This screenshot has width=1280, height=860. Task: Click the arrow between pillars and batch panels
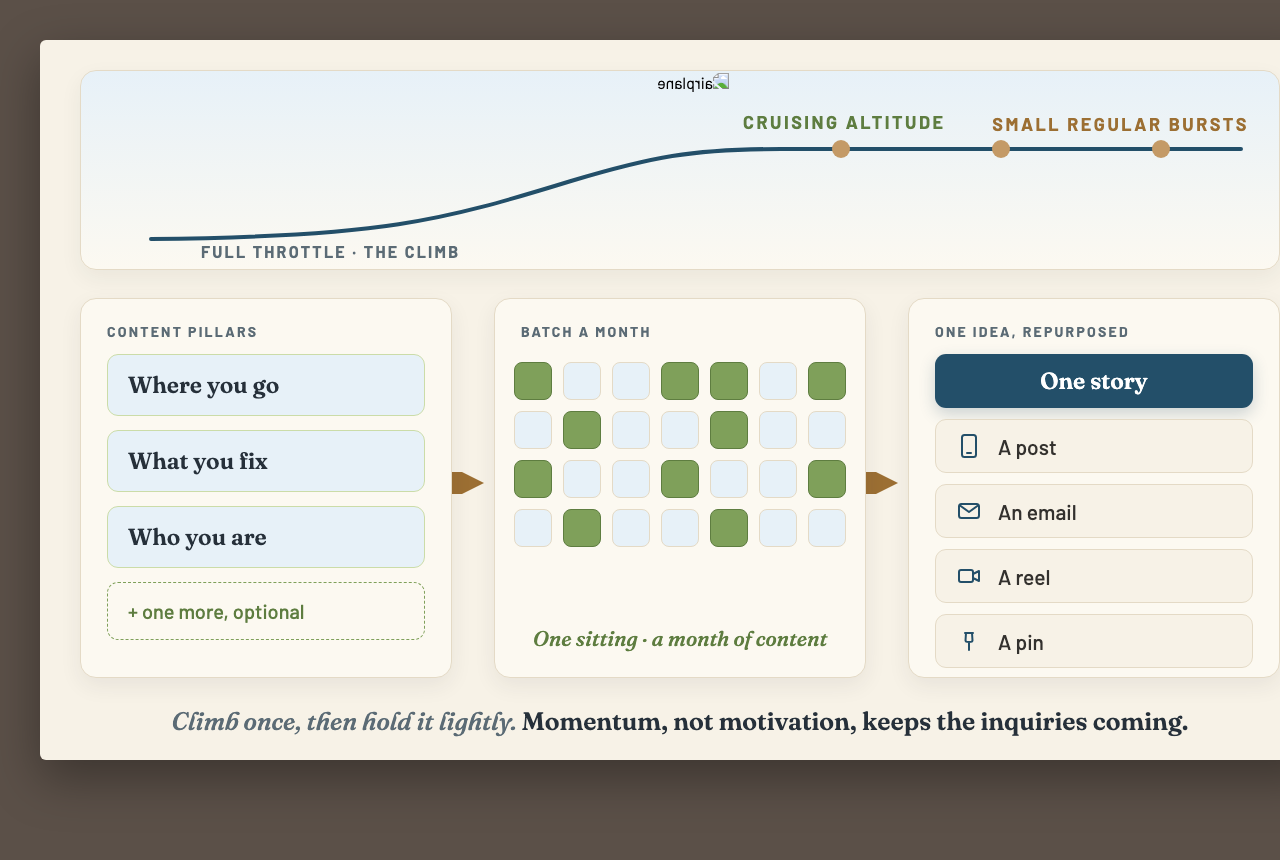coord(468,483)
